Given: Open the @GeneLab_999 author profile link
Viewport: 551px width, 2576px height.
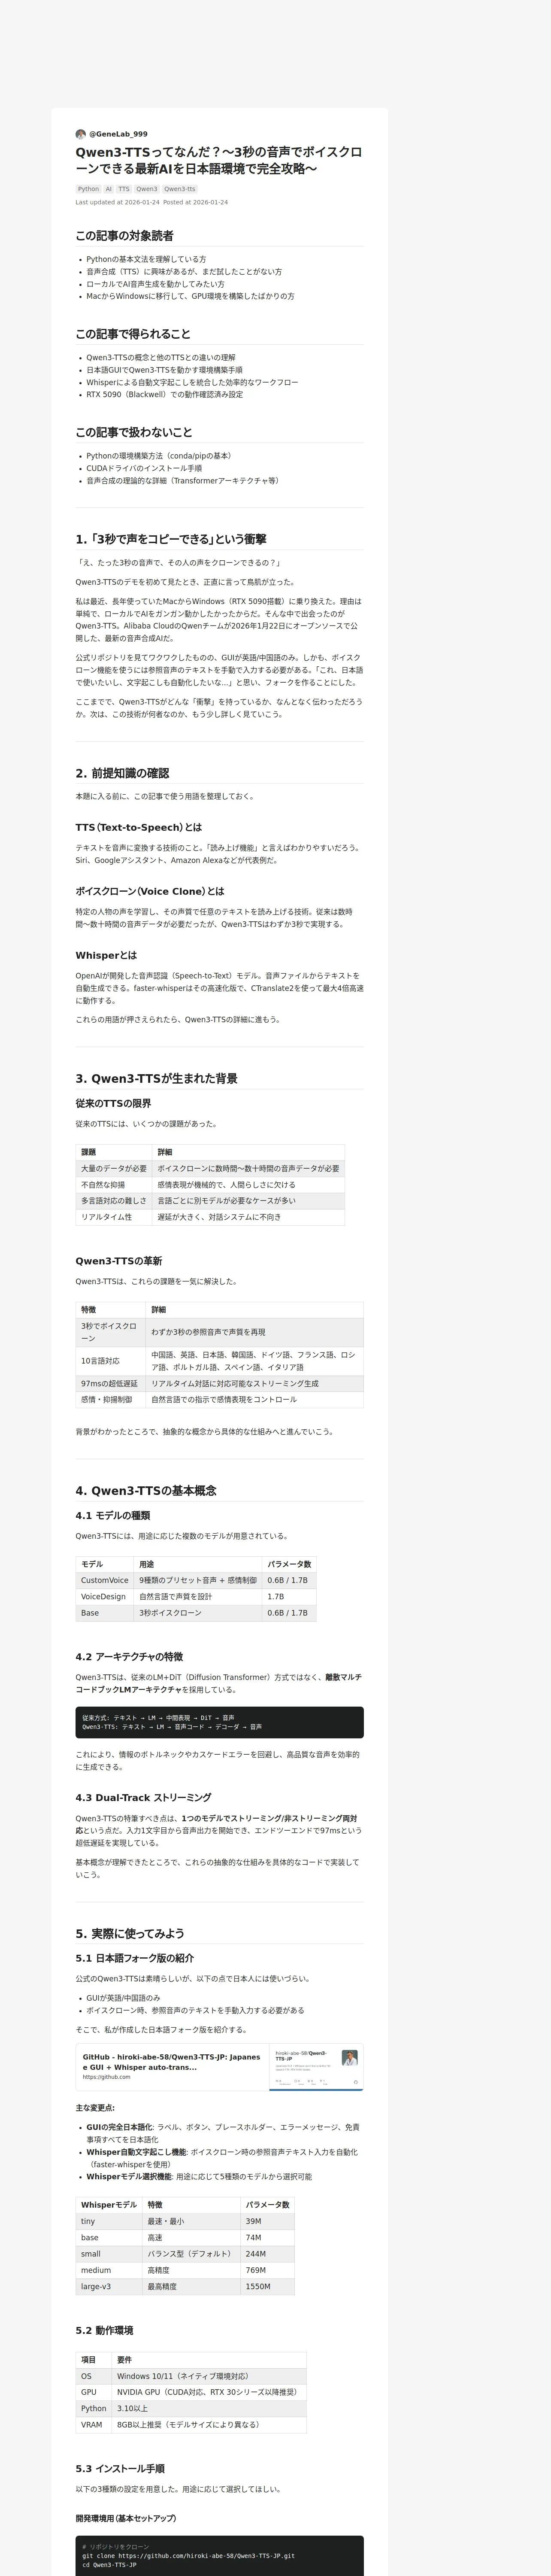Looking at the screenshot, I should point(118,134).
